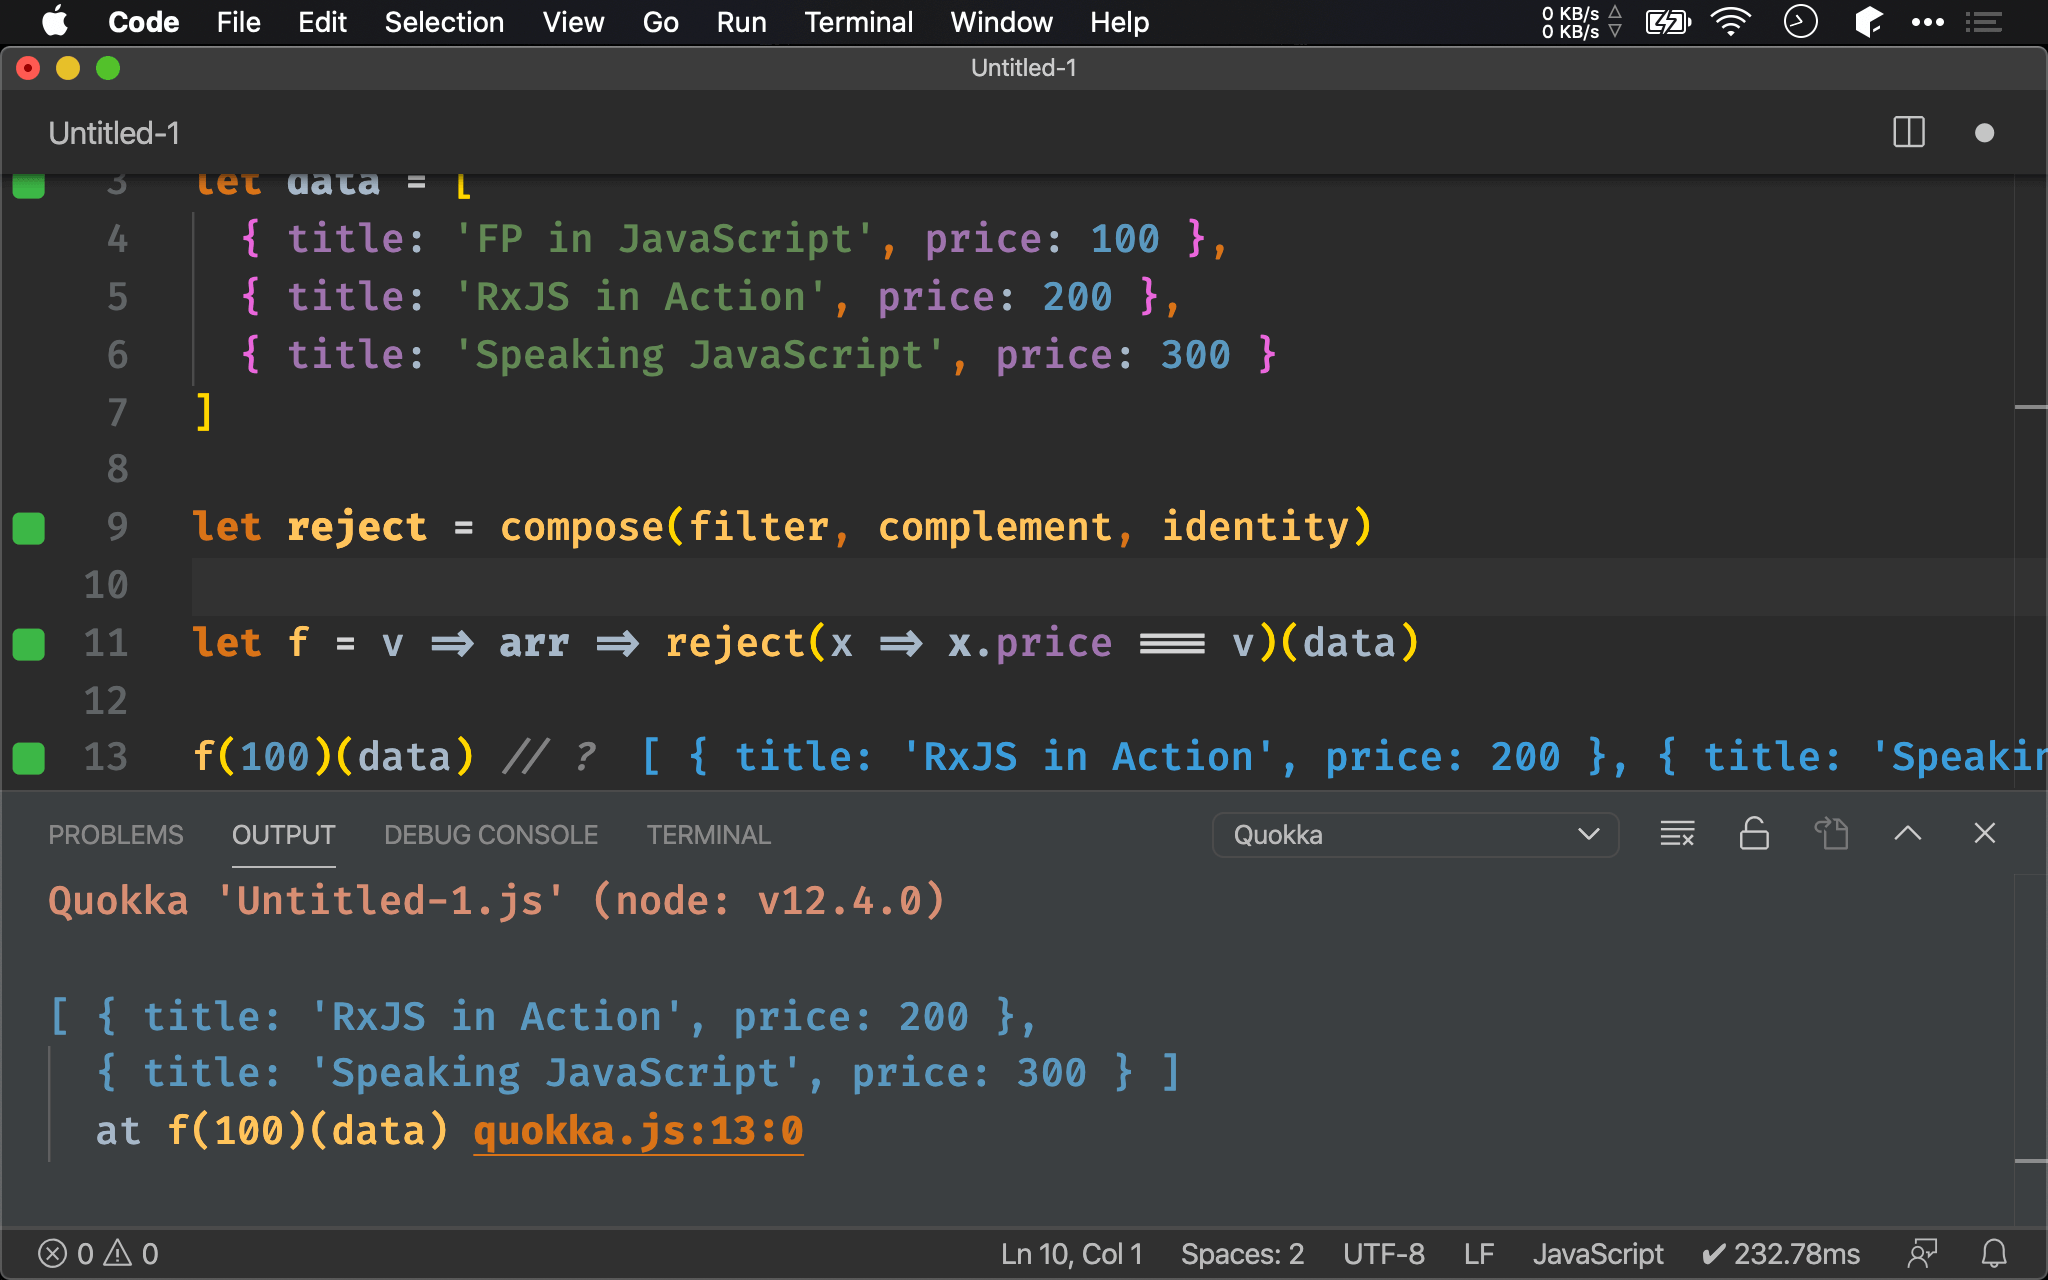Click the split editor icon
The image size is (2048, 1280).
(1908, 133)
